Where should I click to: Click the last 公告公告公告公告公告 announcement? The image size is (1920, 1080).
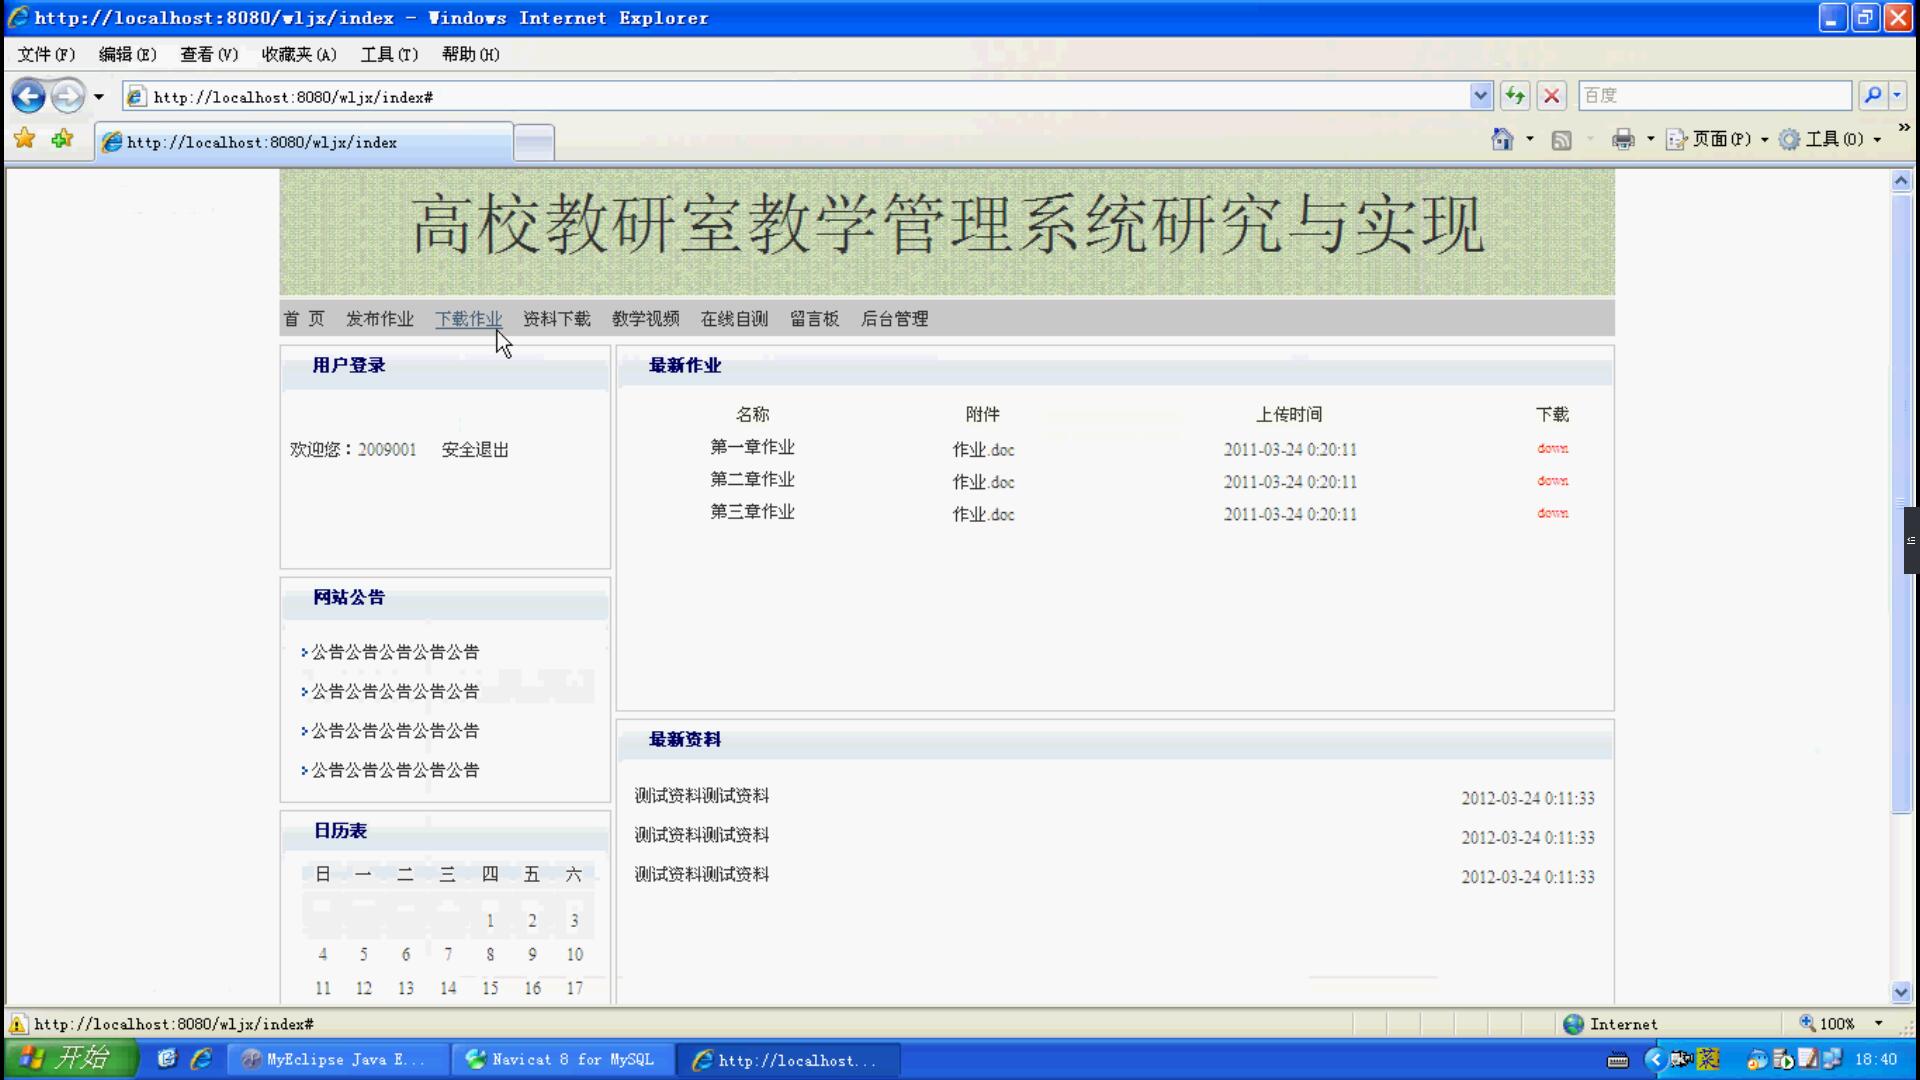(395, 770)
